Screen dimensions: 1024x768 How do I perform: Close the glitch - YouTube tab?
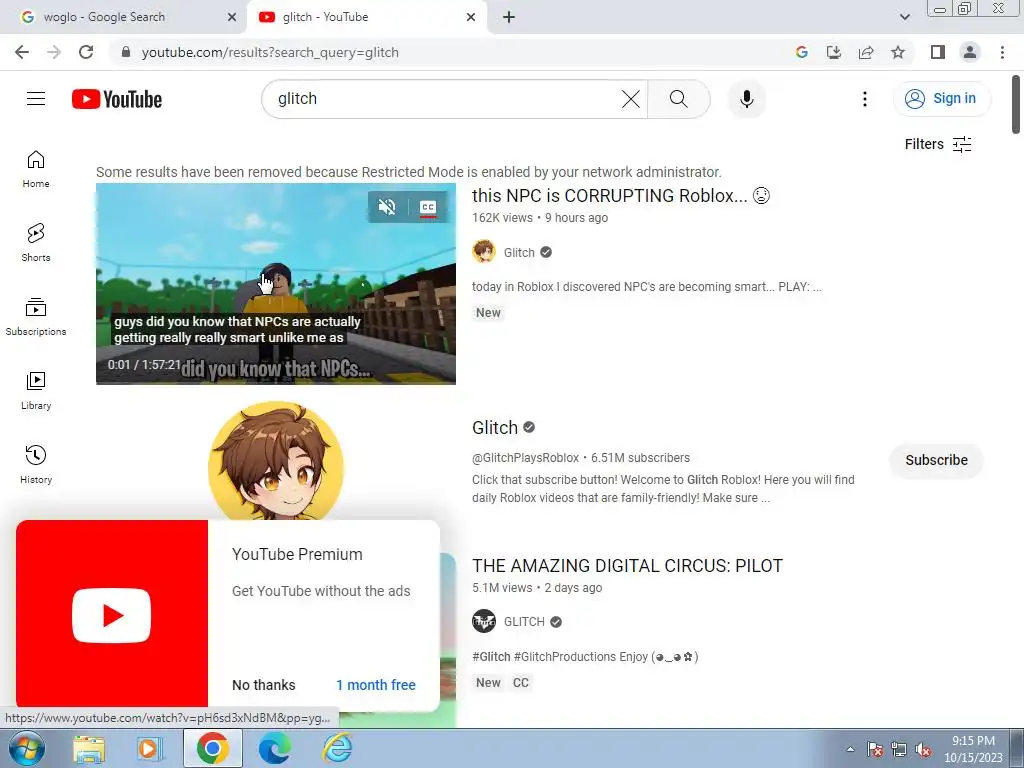471,17
